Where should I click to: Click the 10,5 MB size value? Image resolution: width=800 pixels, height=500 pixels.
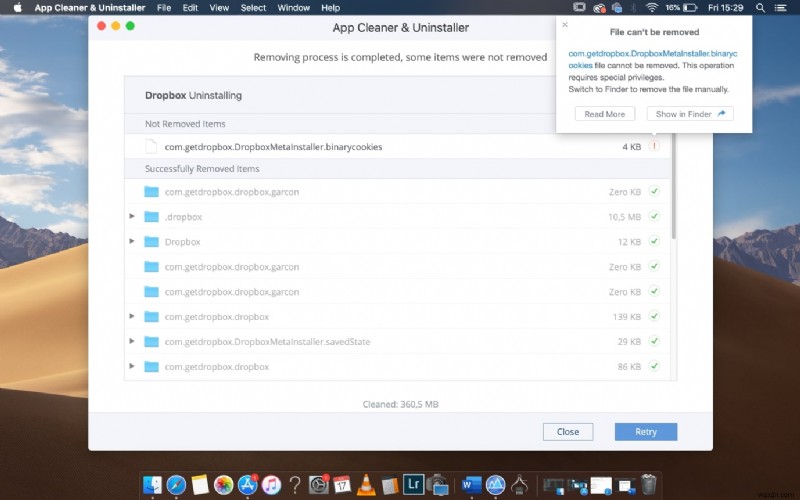(x=624, y=217)
